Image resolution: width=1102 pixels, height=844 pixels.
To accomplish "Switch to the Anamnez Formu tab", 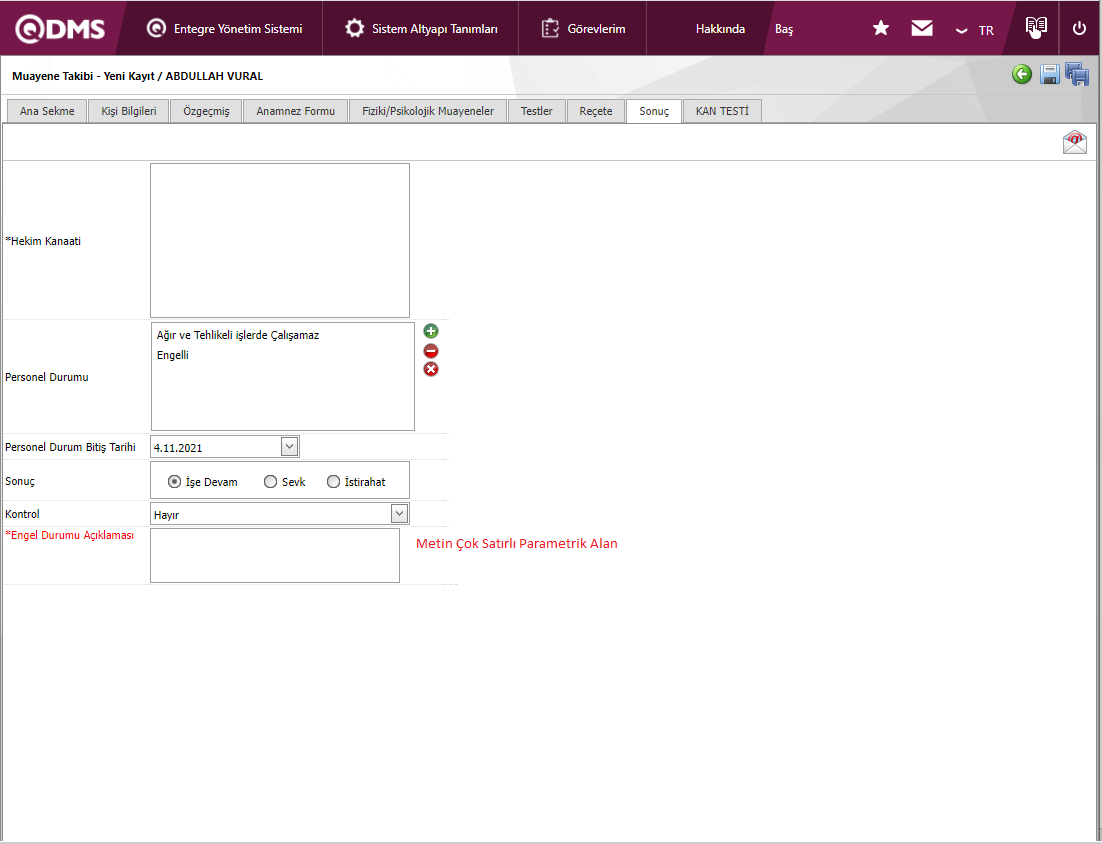I will coord(295,111).
